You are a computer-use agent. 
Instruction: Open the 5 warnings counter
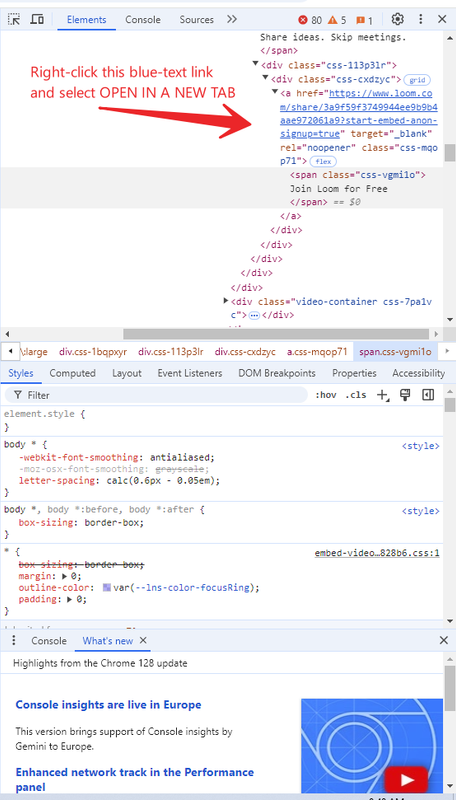coord(337,20)
